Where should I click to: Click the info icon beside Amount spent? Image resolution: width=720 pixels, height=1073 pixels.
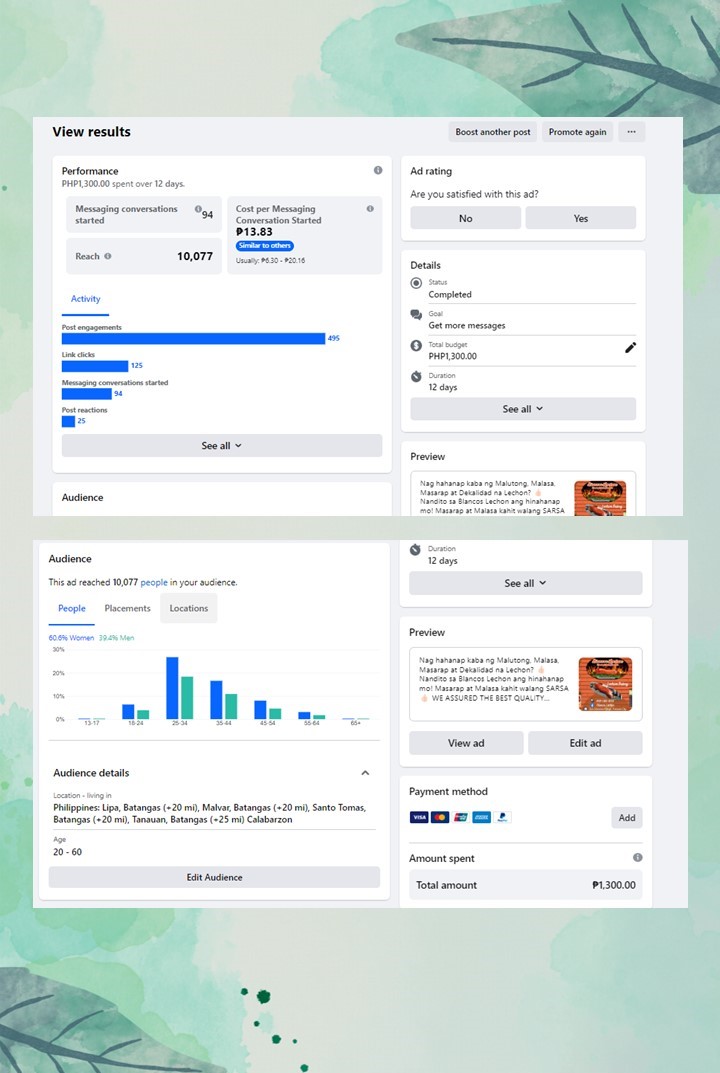(637, 858)
